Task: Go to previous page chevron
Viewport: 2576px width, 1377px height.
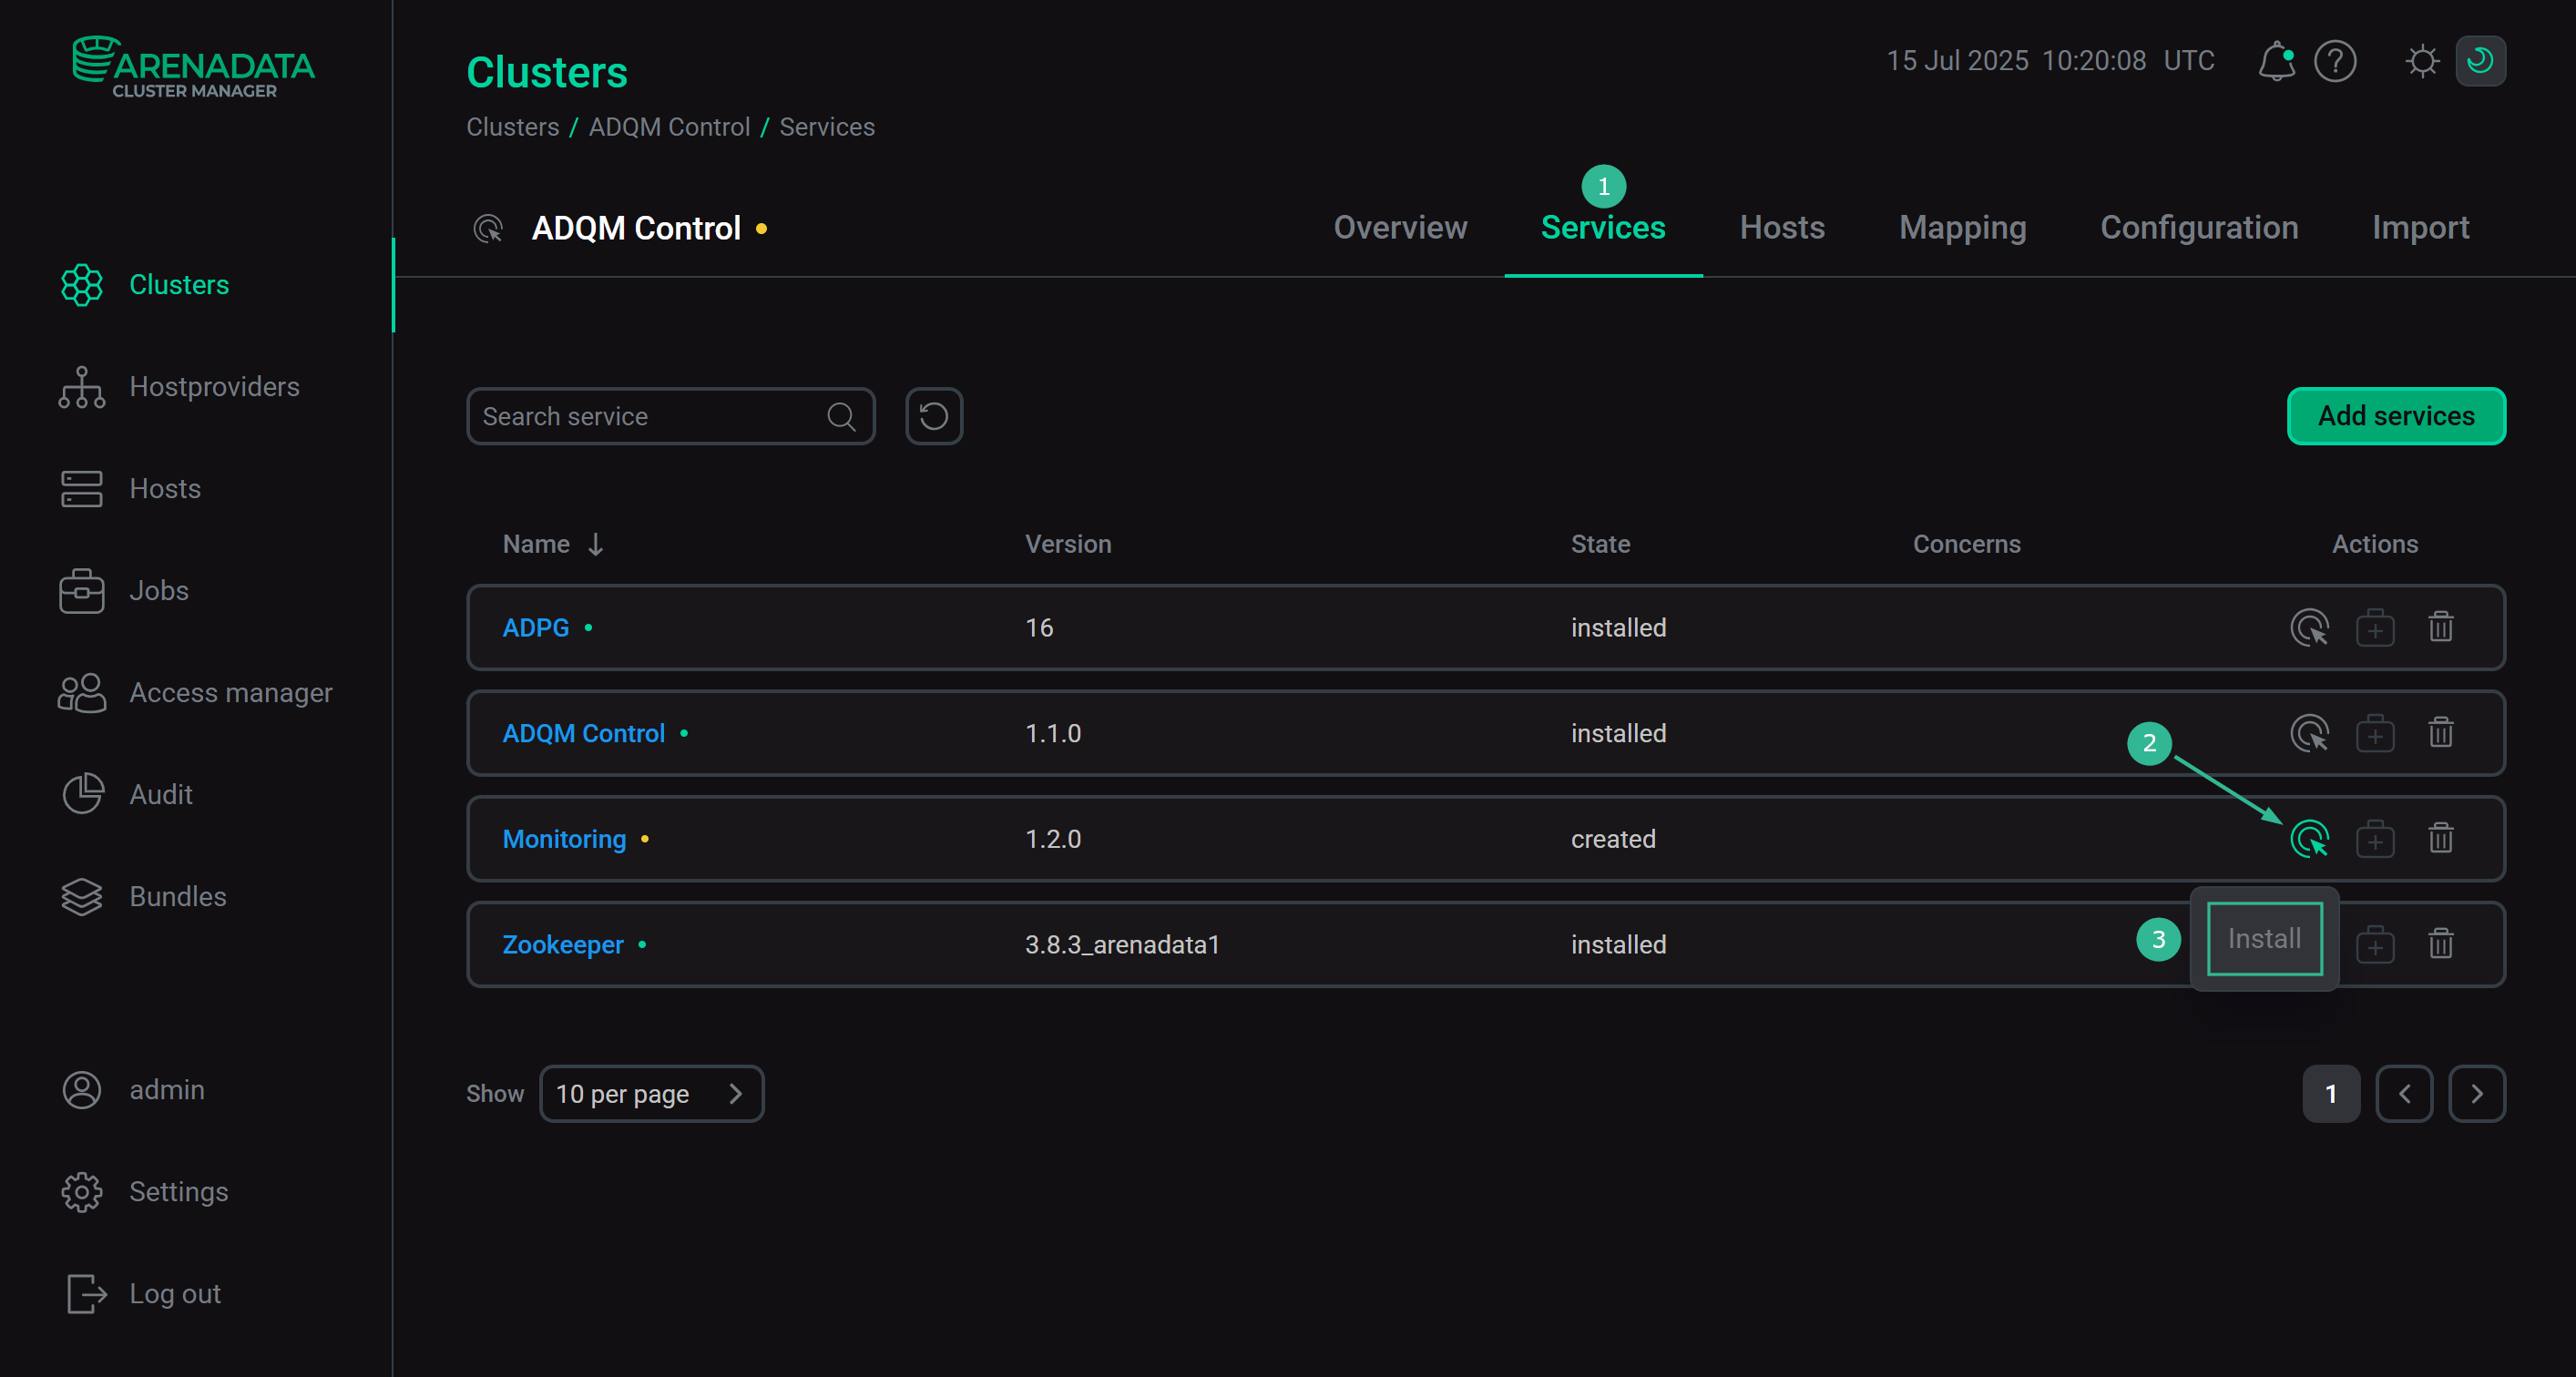Action: pos(2403,1093)
